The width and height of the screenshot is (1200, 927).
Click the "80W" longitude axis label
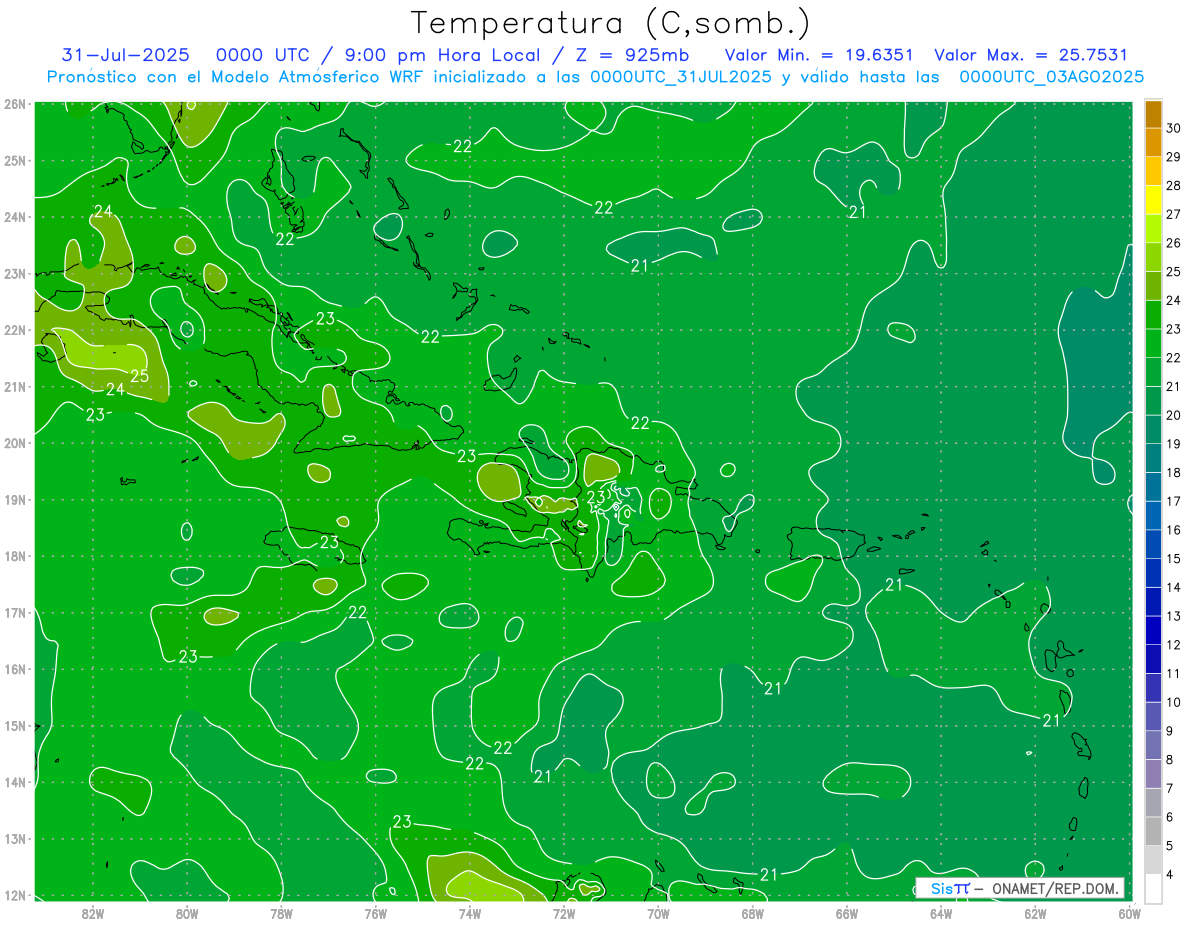click(x=187, y=913)
